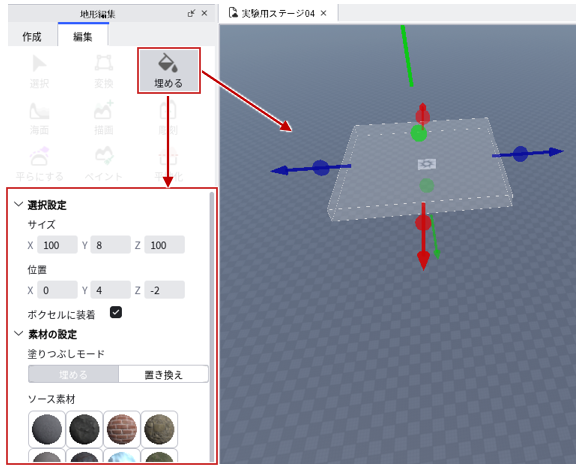Pop out the 地形編集 panel
578x469 pixels.
tap(191, 14)
